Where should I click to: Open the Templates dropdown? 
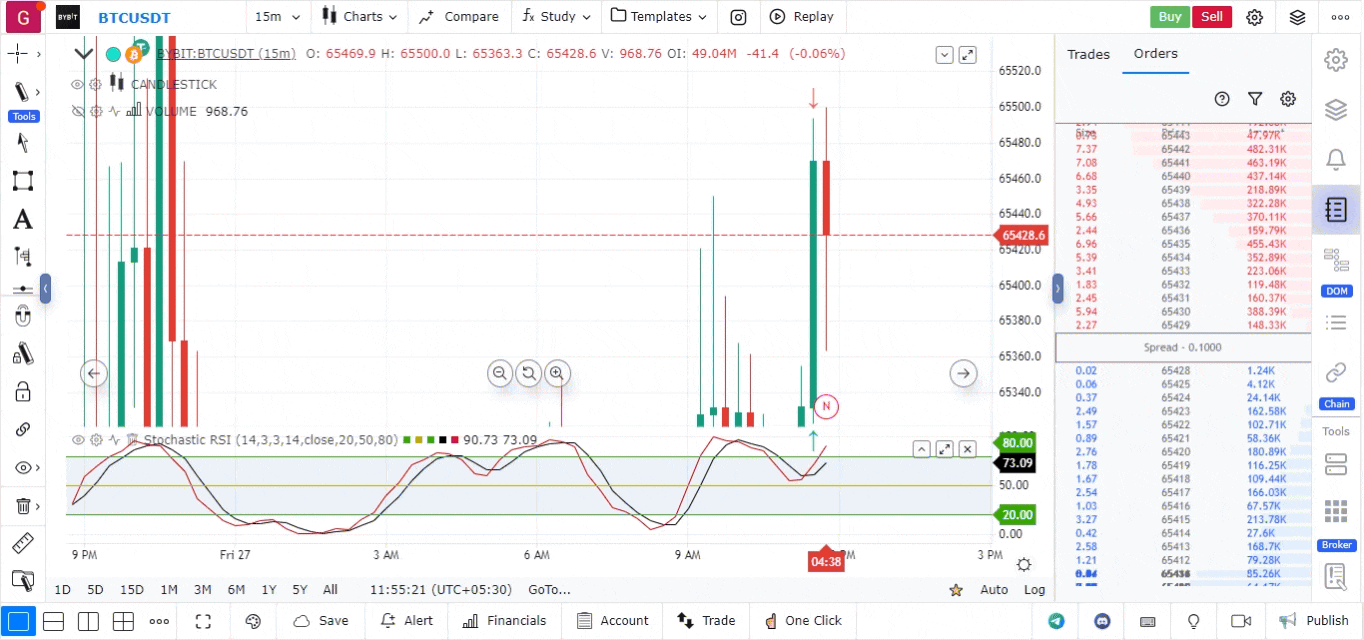659,17
